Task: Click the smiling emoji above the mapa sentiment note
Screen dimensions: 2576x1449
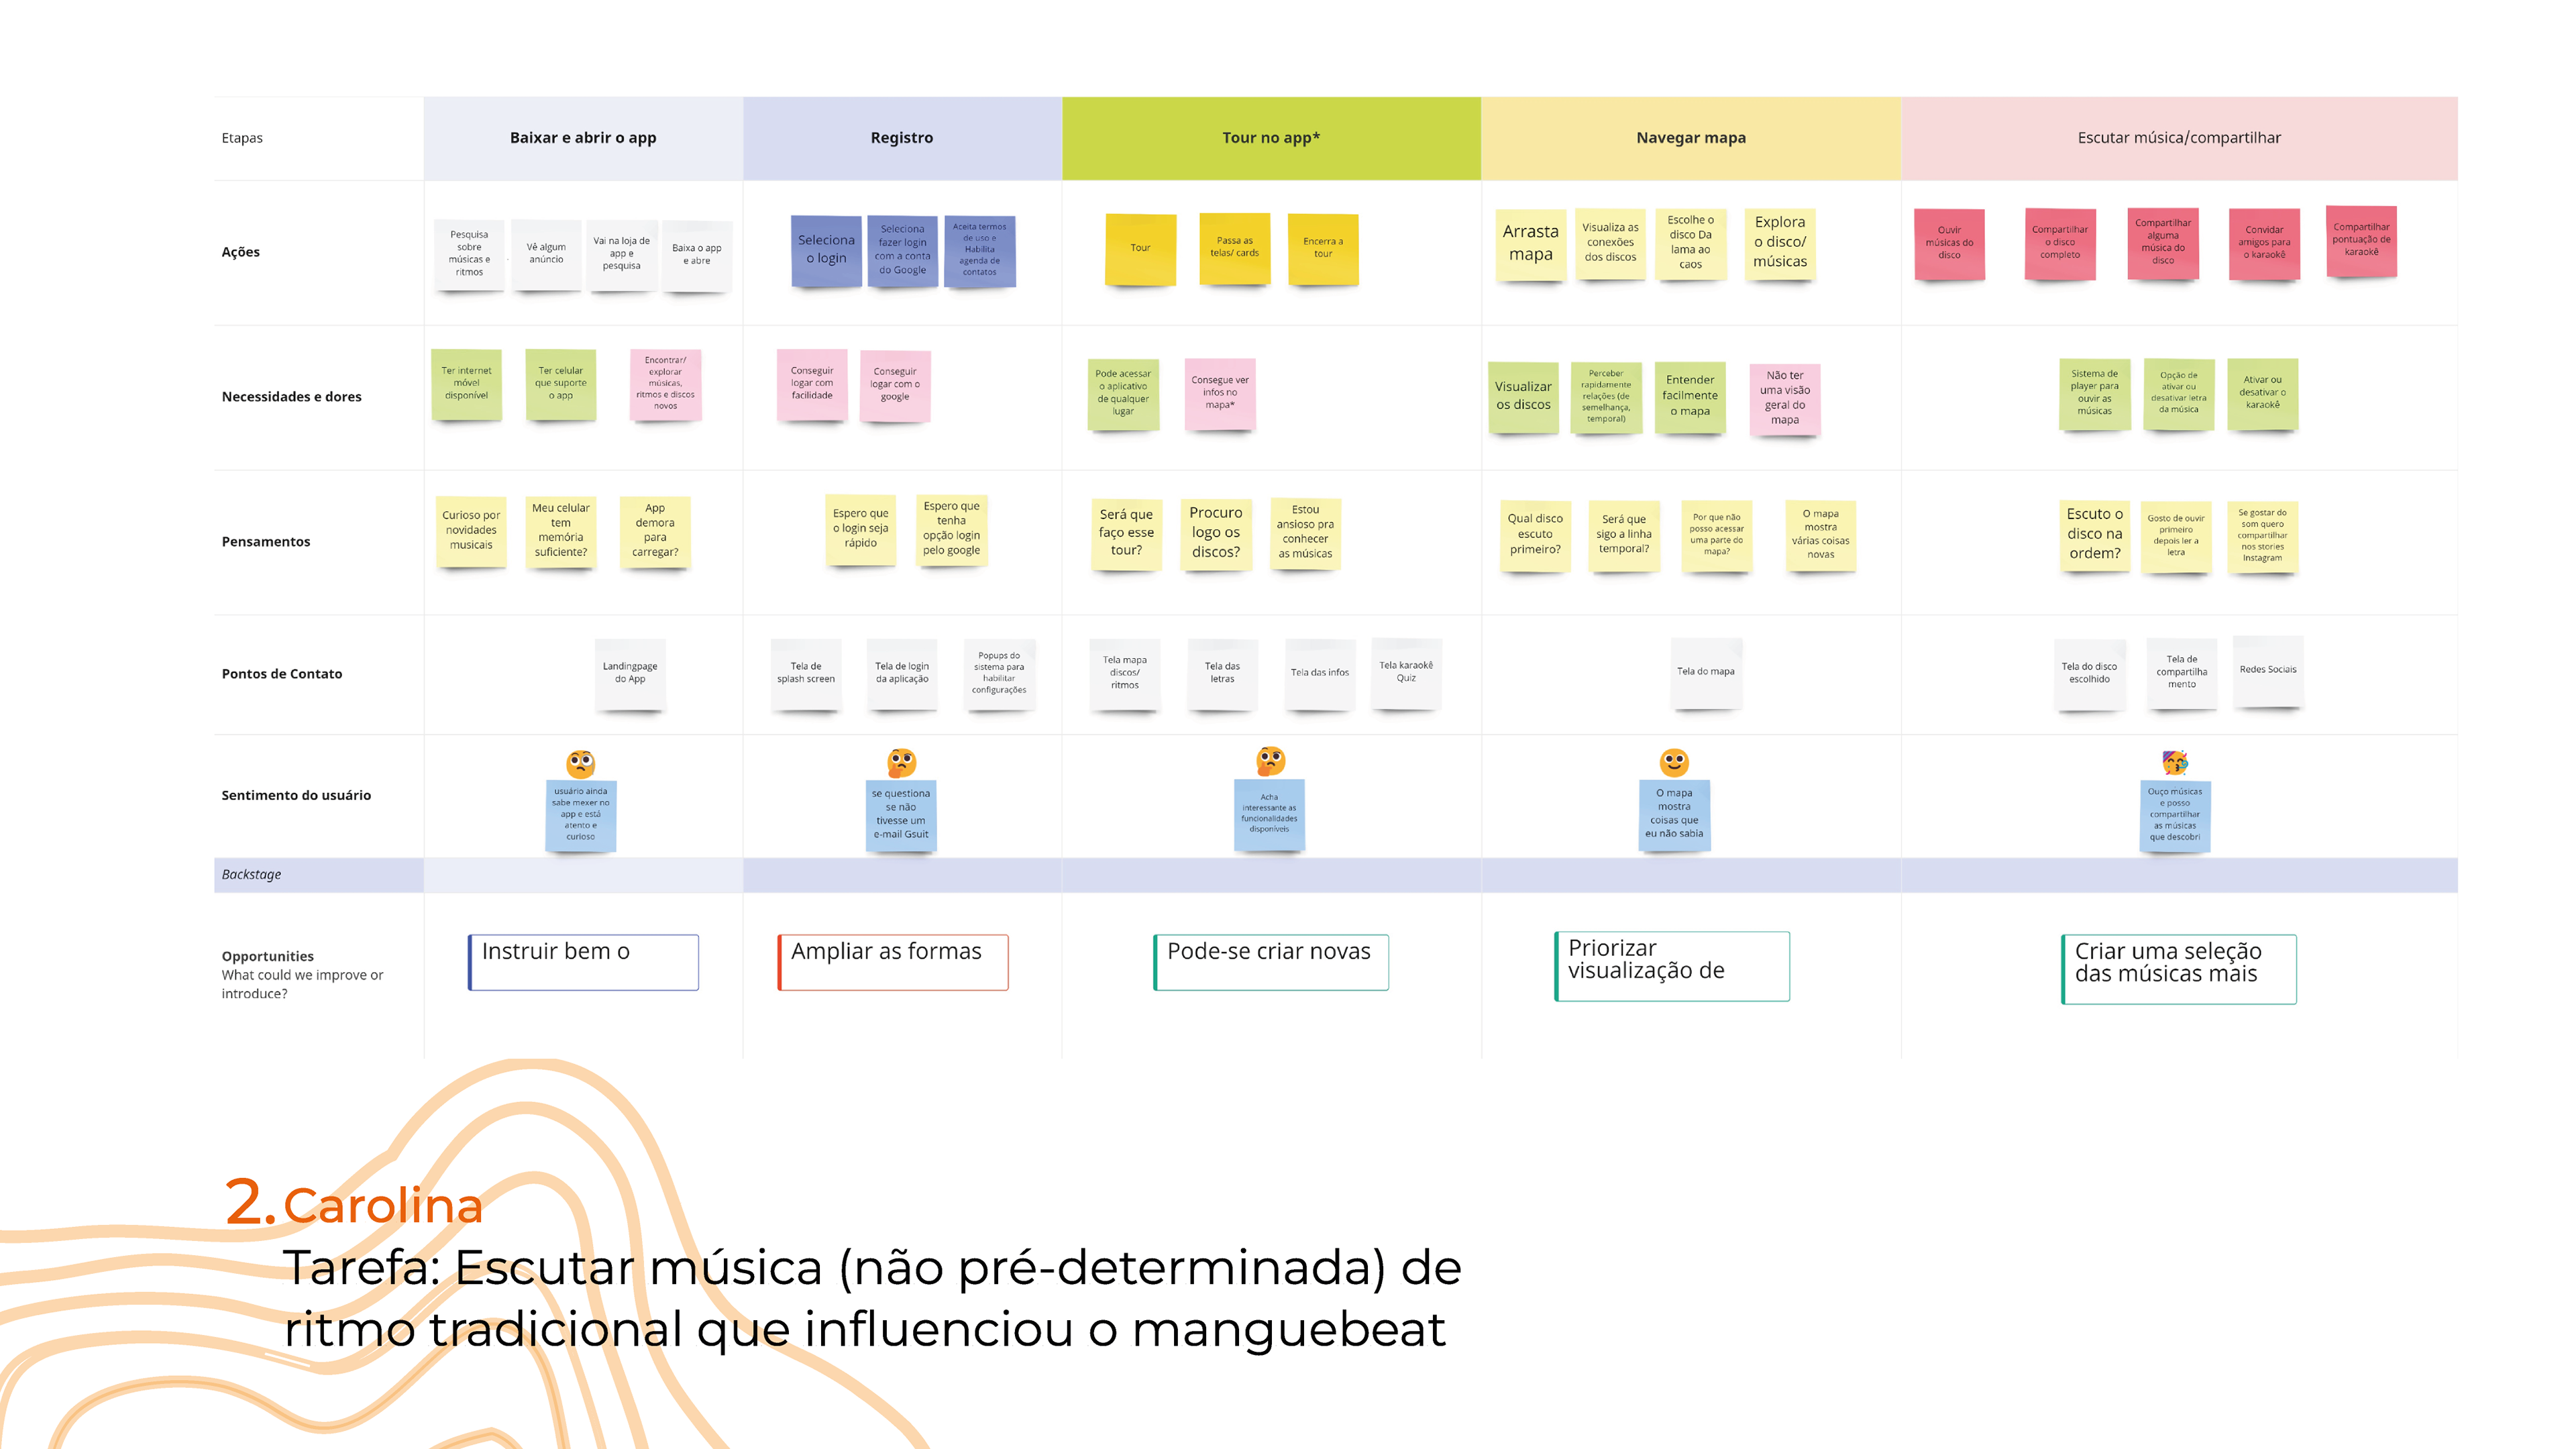Action: click(1674, 762)
